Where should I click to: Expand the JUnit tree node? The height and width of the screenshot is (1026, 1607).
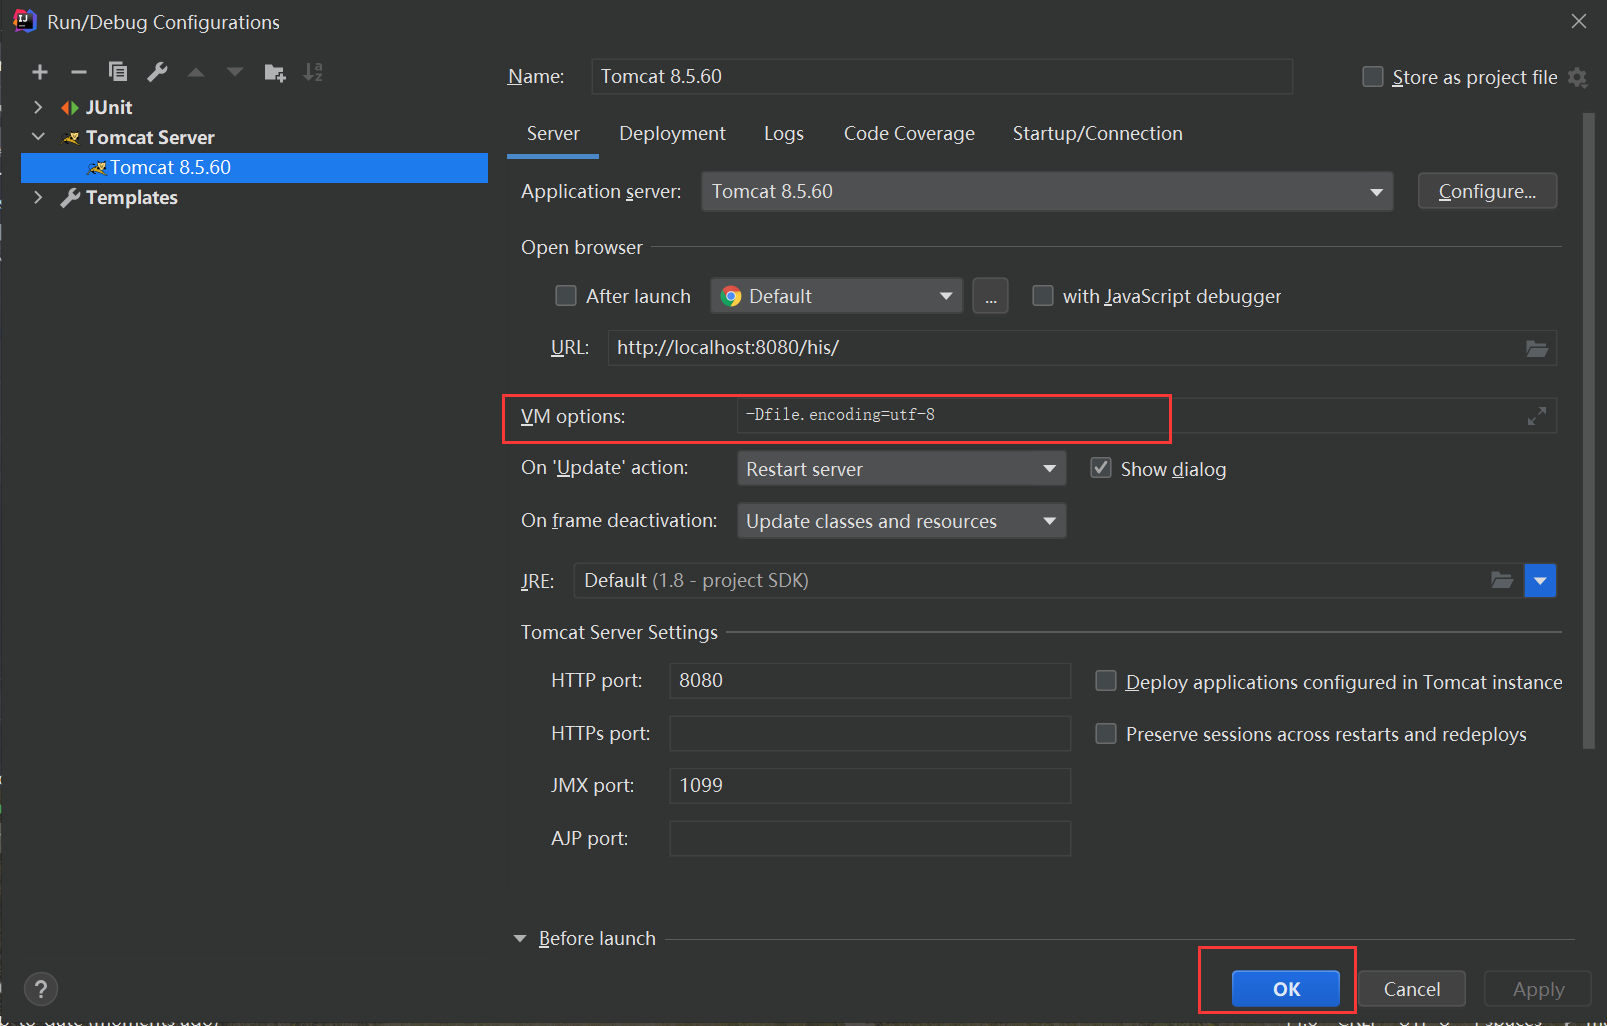38,107
